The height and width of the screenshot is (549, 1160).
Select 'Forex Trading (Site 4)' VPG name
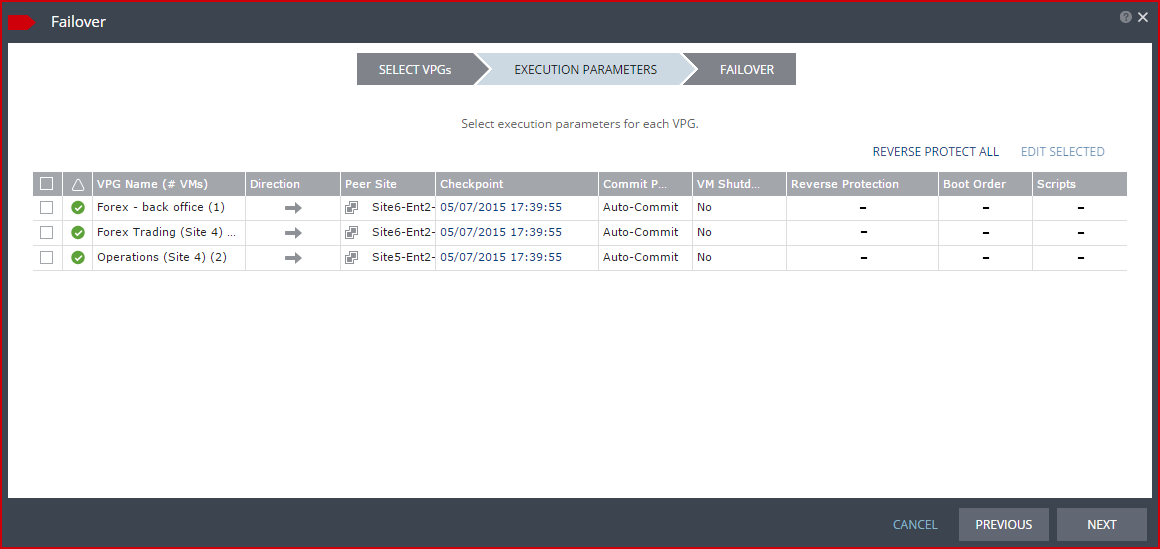click(166, 232)
